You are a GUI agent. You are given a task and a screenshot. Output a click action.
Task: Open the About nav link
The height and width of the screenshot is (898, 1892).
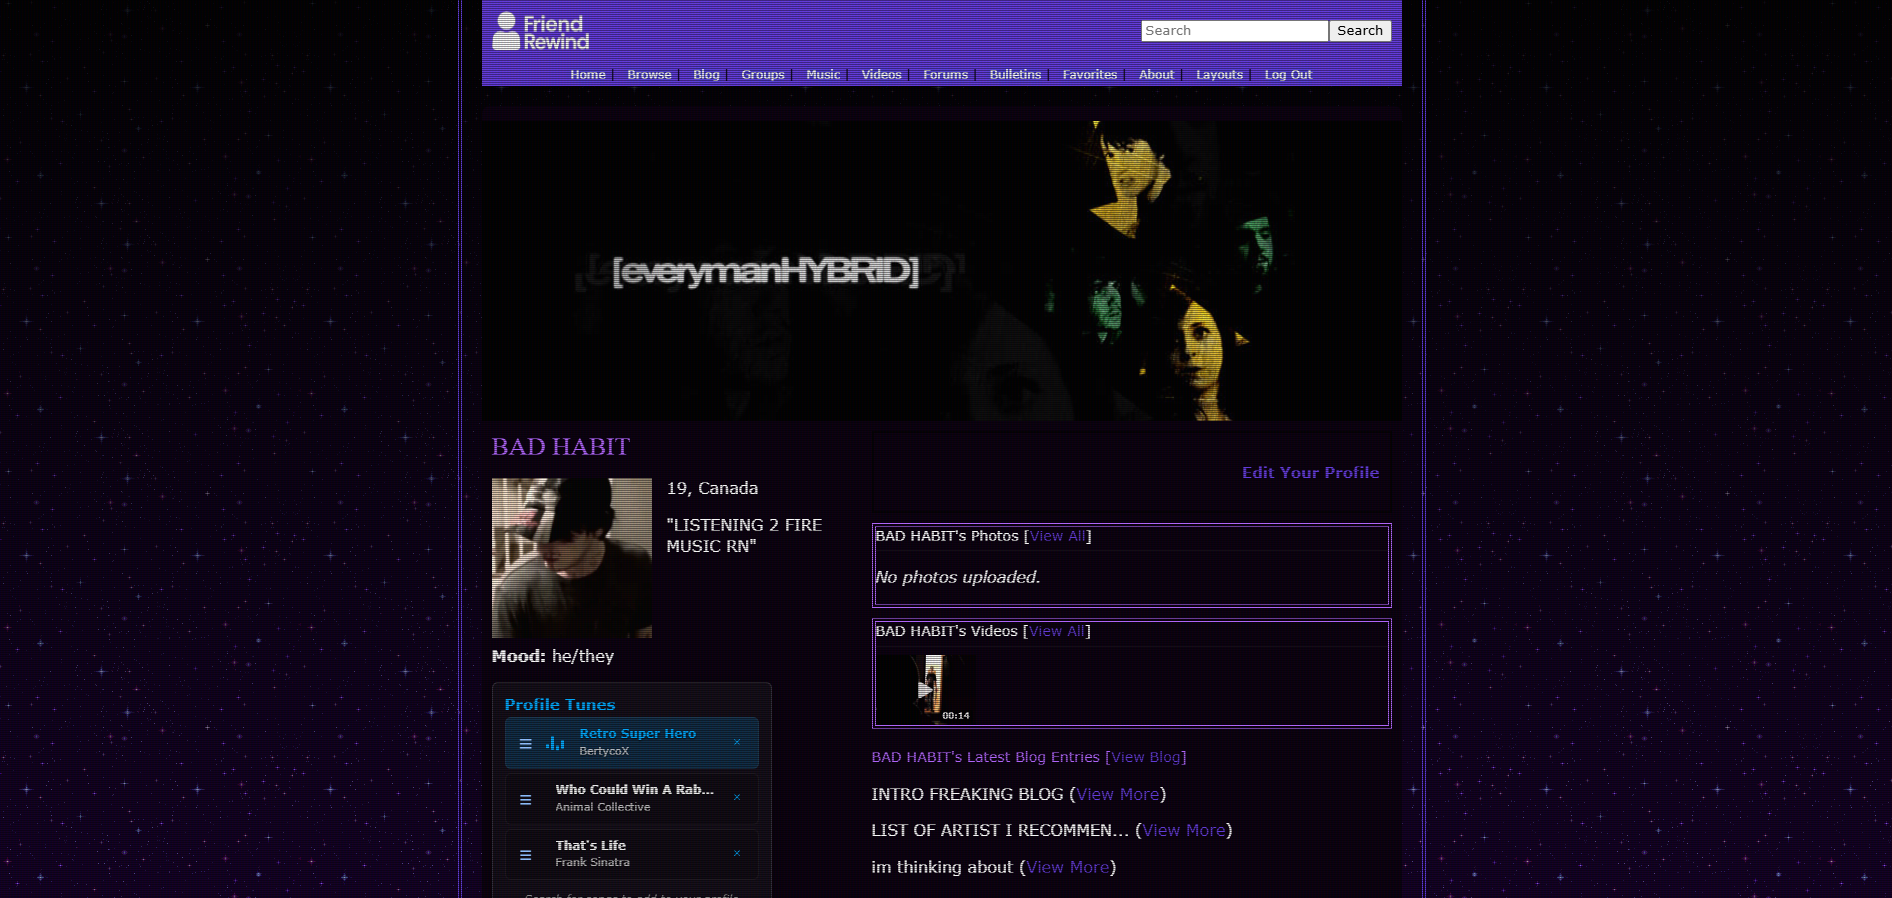tap(1156, 75)
